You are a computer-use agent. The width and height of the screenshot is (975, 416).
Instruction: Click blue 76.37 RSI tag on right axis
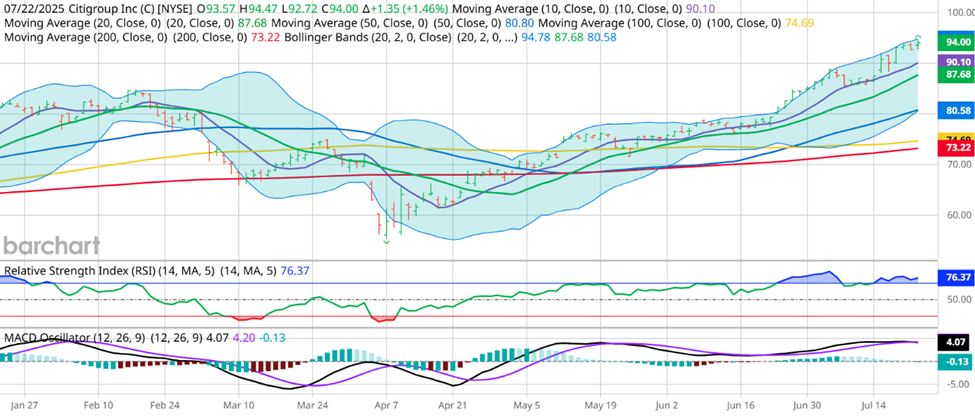click(x=956, y=277)
